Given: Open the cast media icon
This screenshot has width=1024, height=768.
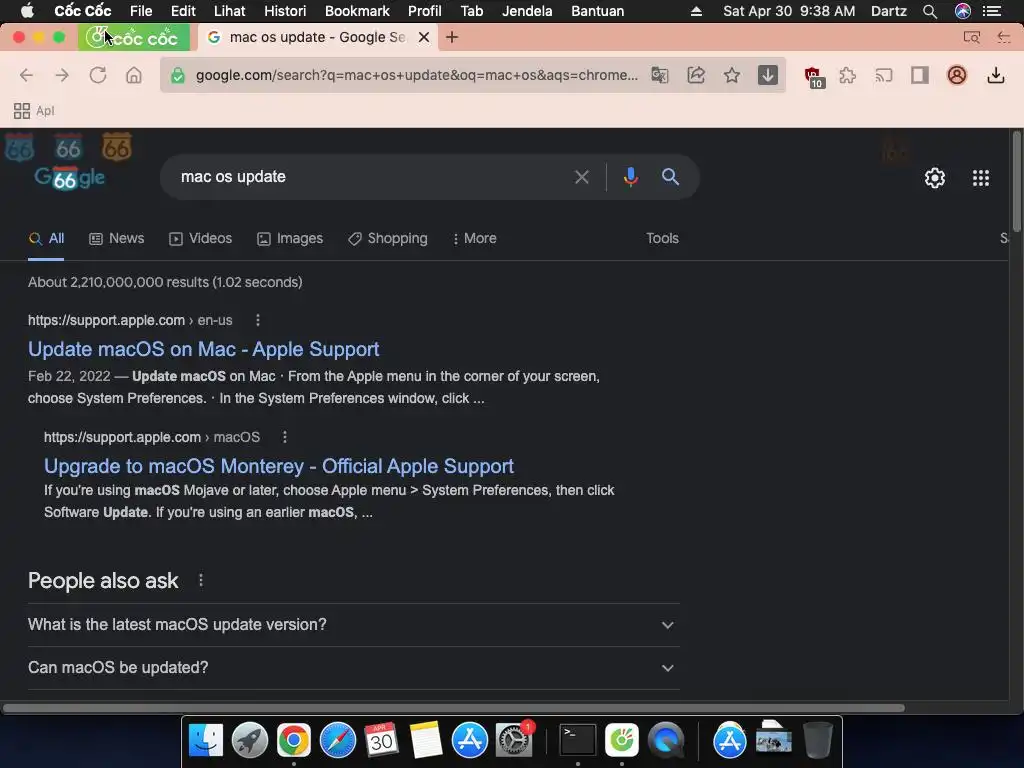Looking at the screenshot, I should coord(884,75).
